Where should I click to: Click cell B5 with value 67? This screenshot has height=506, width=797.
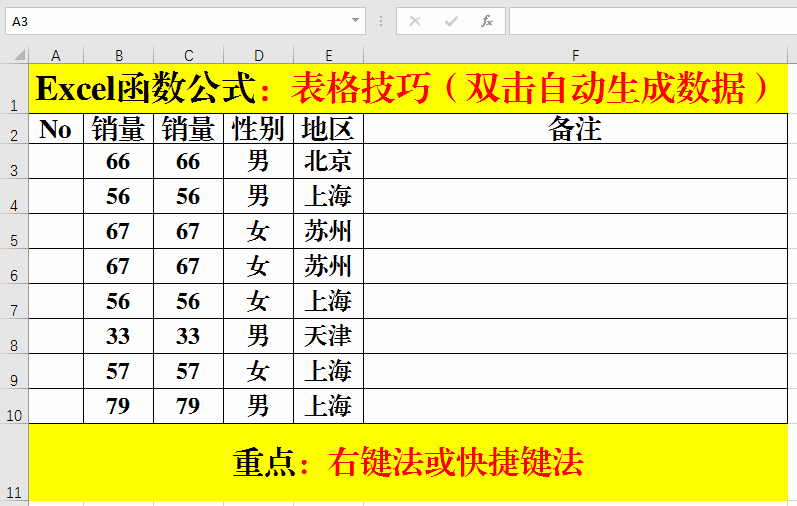(118, 231)
